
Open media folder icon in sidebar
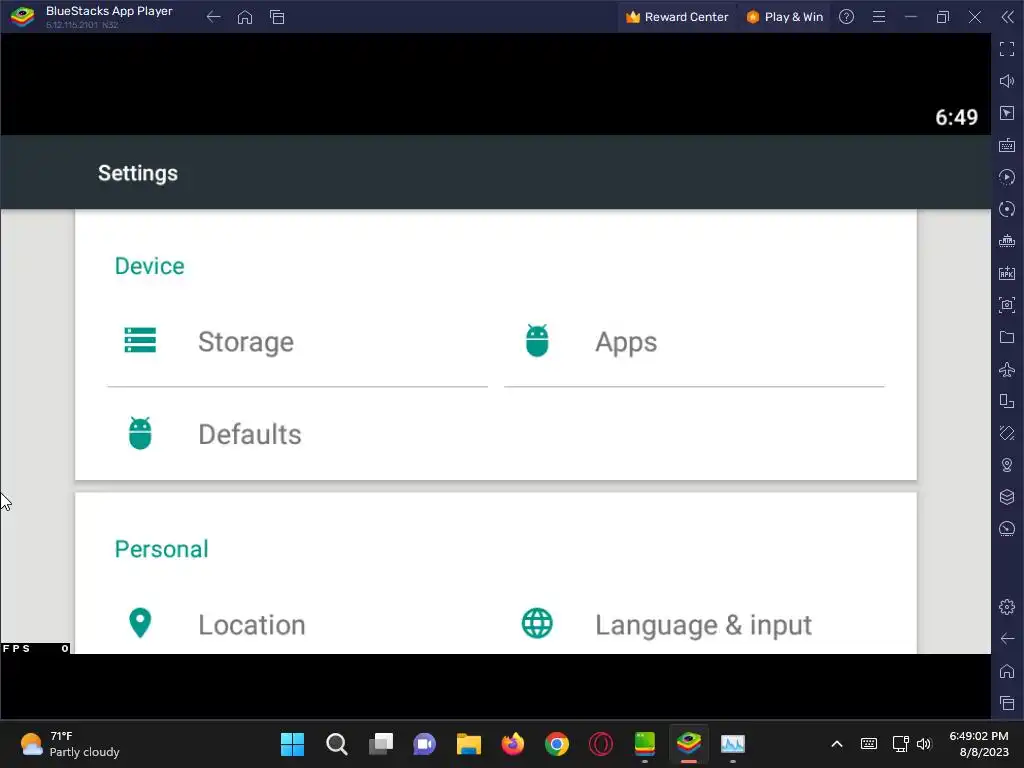click(1007, 337)
